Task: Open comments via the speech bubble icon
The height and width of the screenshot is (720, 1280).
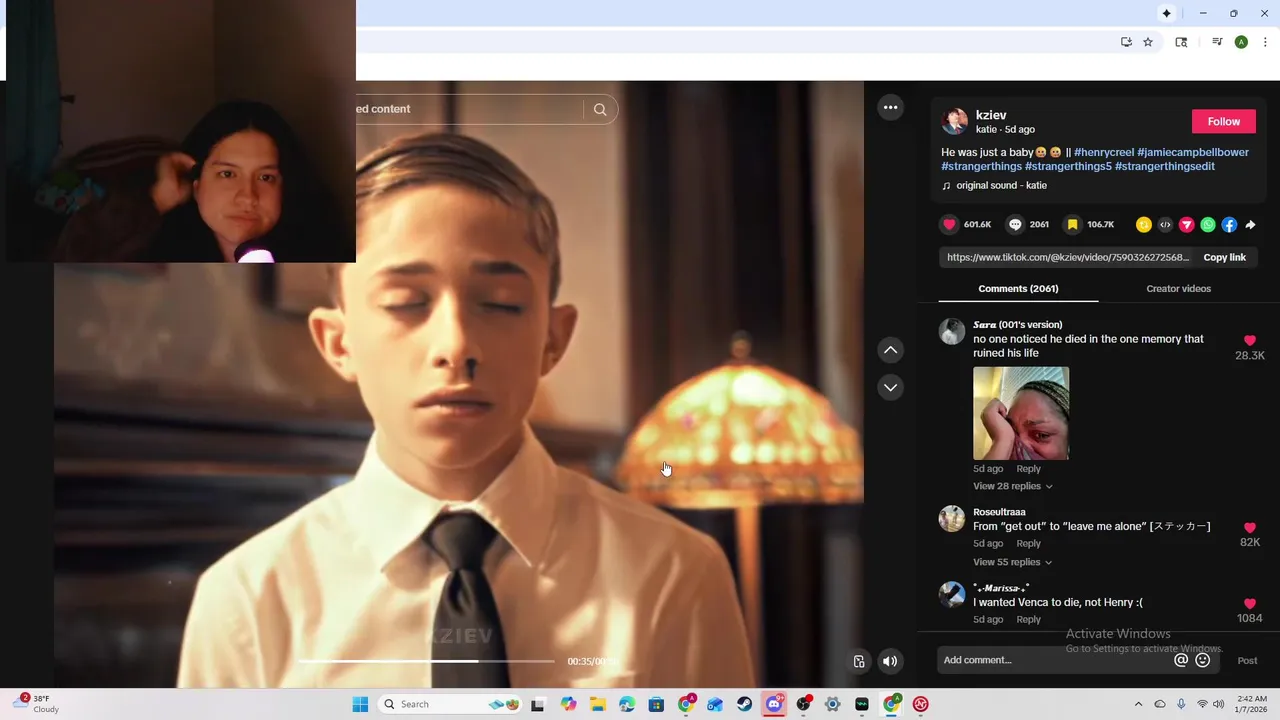Action: pos(1015,225)
